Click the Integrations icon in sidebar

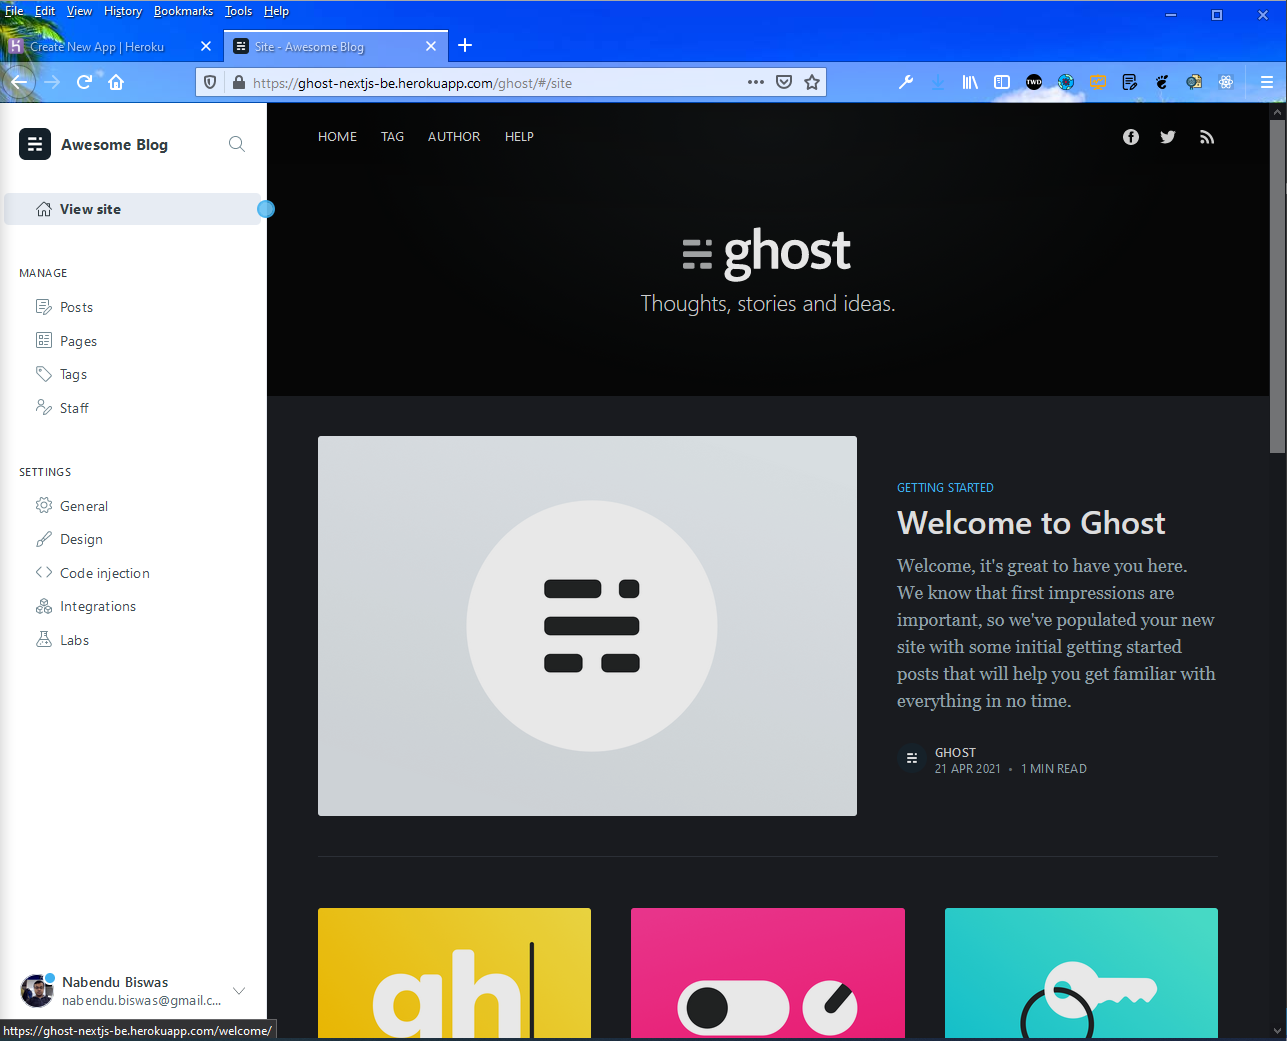click(44, 606)
